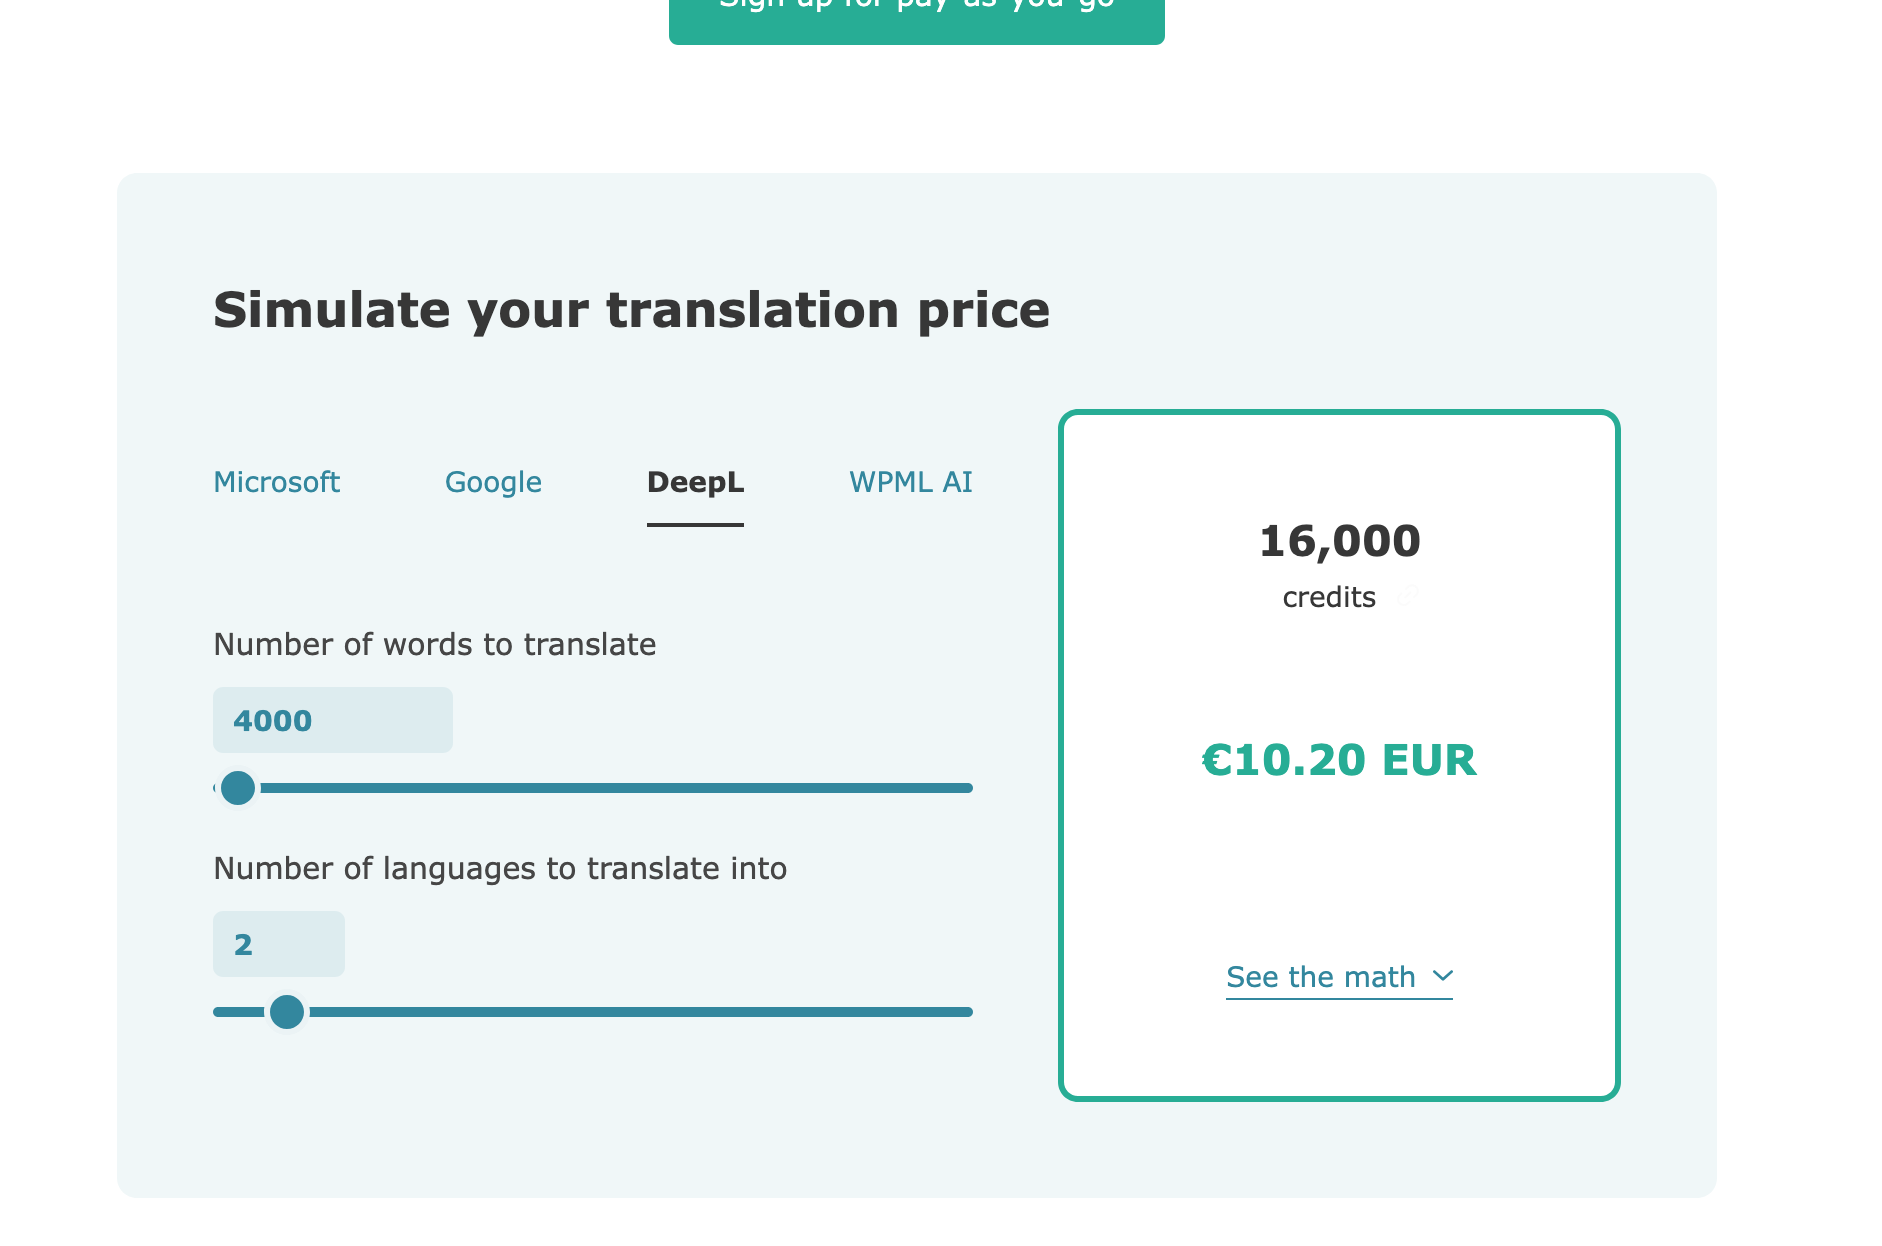The image size is (1882, 1246).
Task: Open the See the math link
Action: [x=1320, y=977]
